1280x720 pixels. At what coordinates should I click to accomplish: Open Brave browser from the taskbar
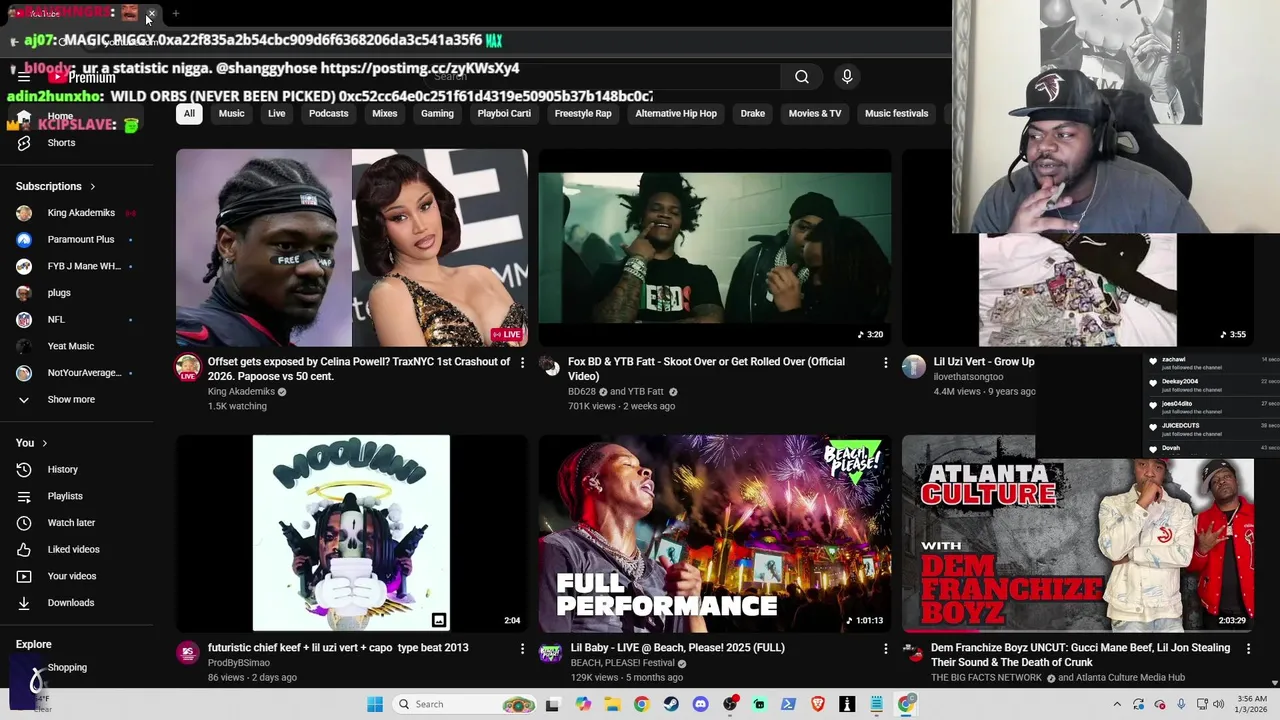pyautogui.click(x=818, y=704)
